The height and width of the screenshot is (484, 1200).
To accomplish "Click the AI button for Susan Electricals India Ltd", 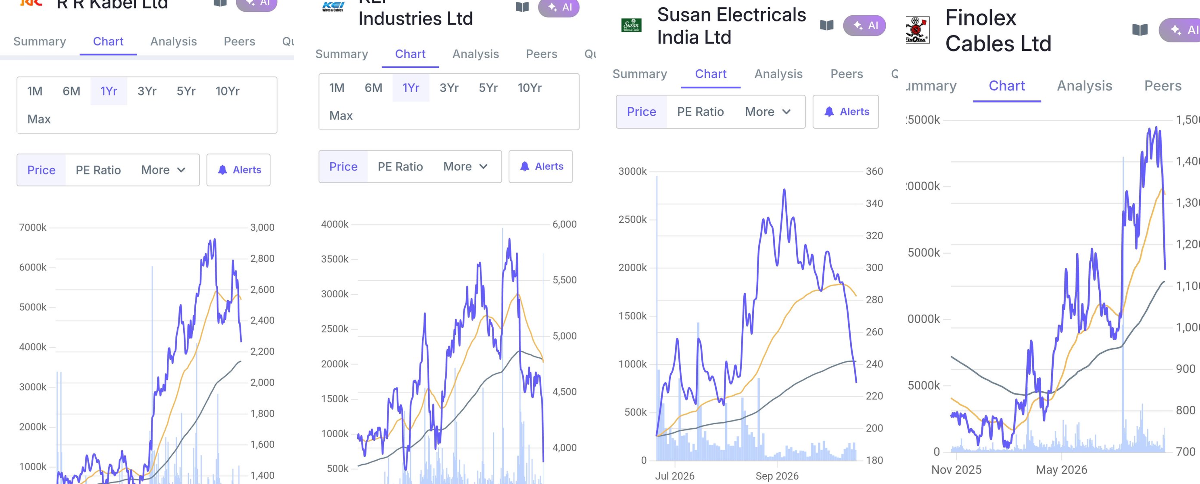I will pyautogui.click(x=864, y=25).
